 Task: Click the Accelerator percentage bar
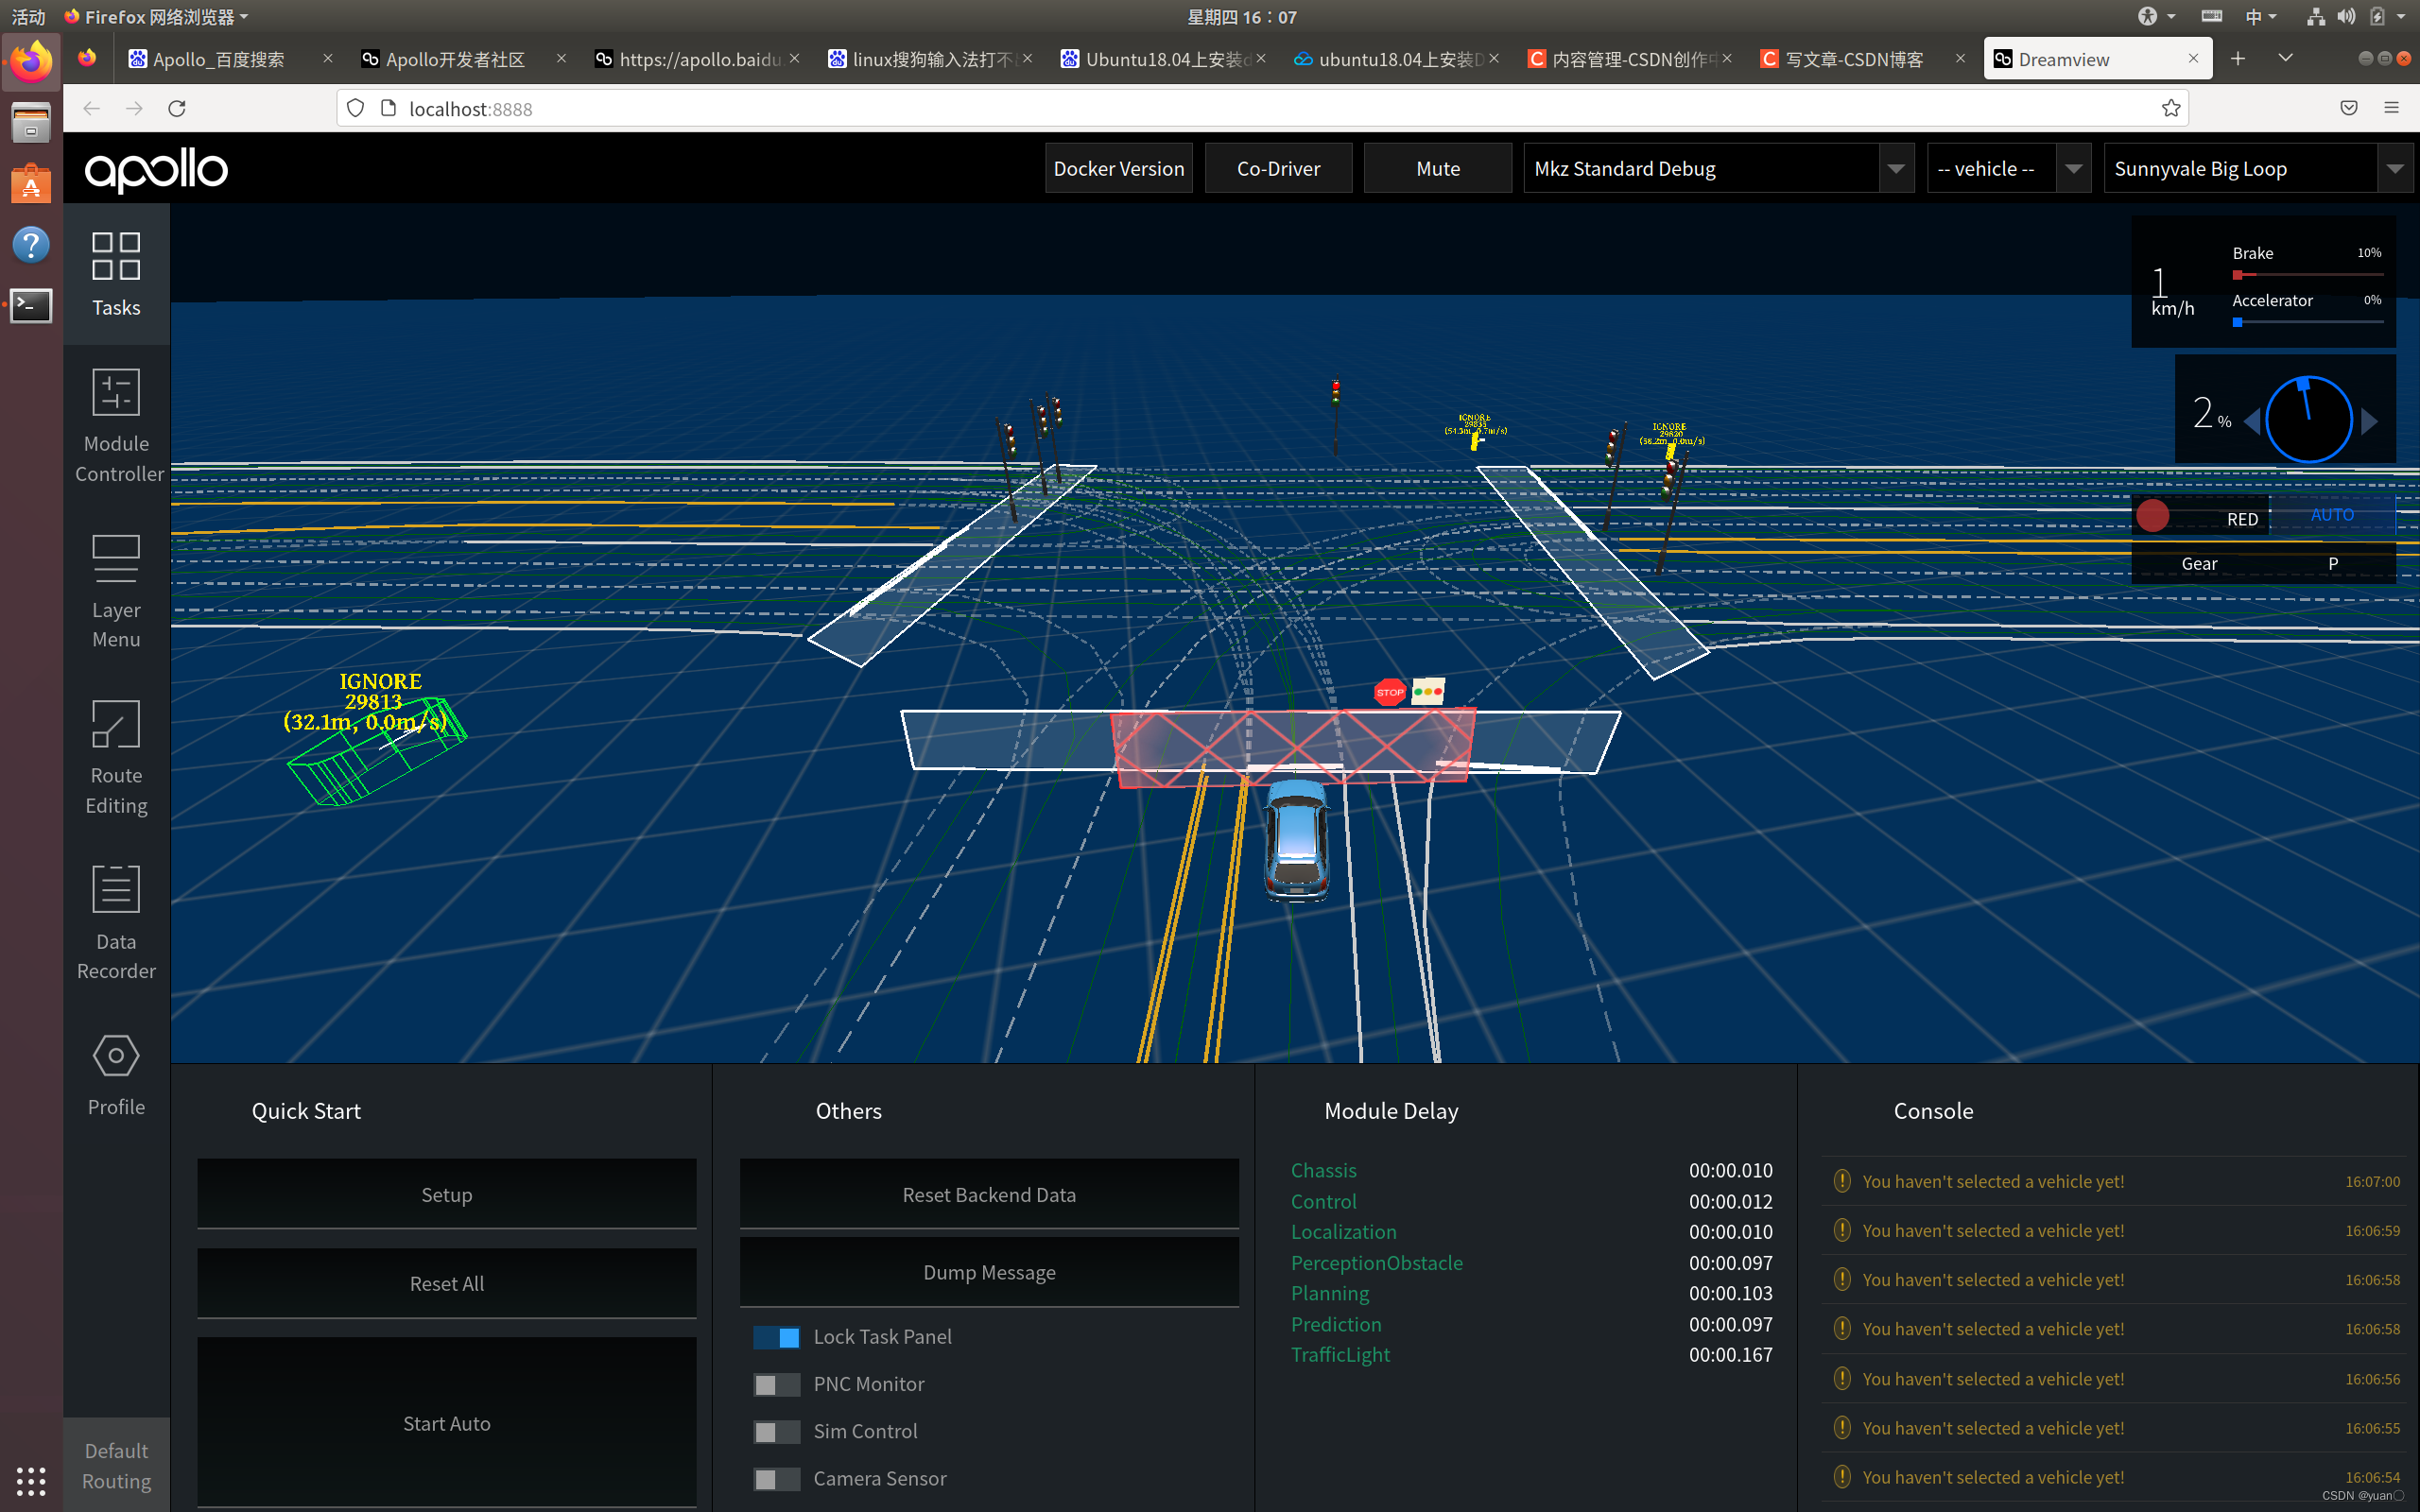(2308, 322)
